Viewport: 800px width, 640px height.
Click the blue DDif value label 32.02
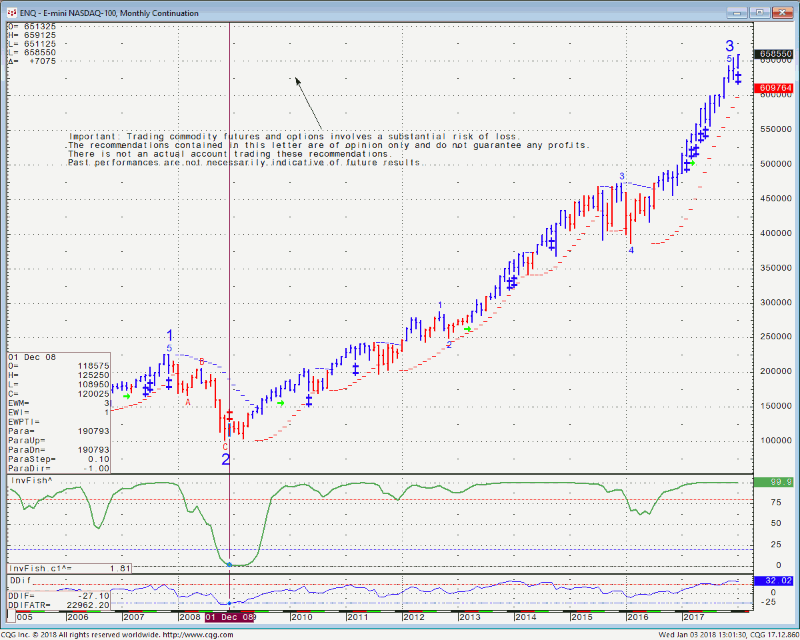point(774,580)
